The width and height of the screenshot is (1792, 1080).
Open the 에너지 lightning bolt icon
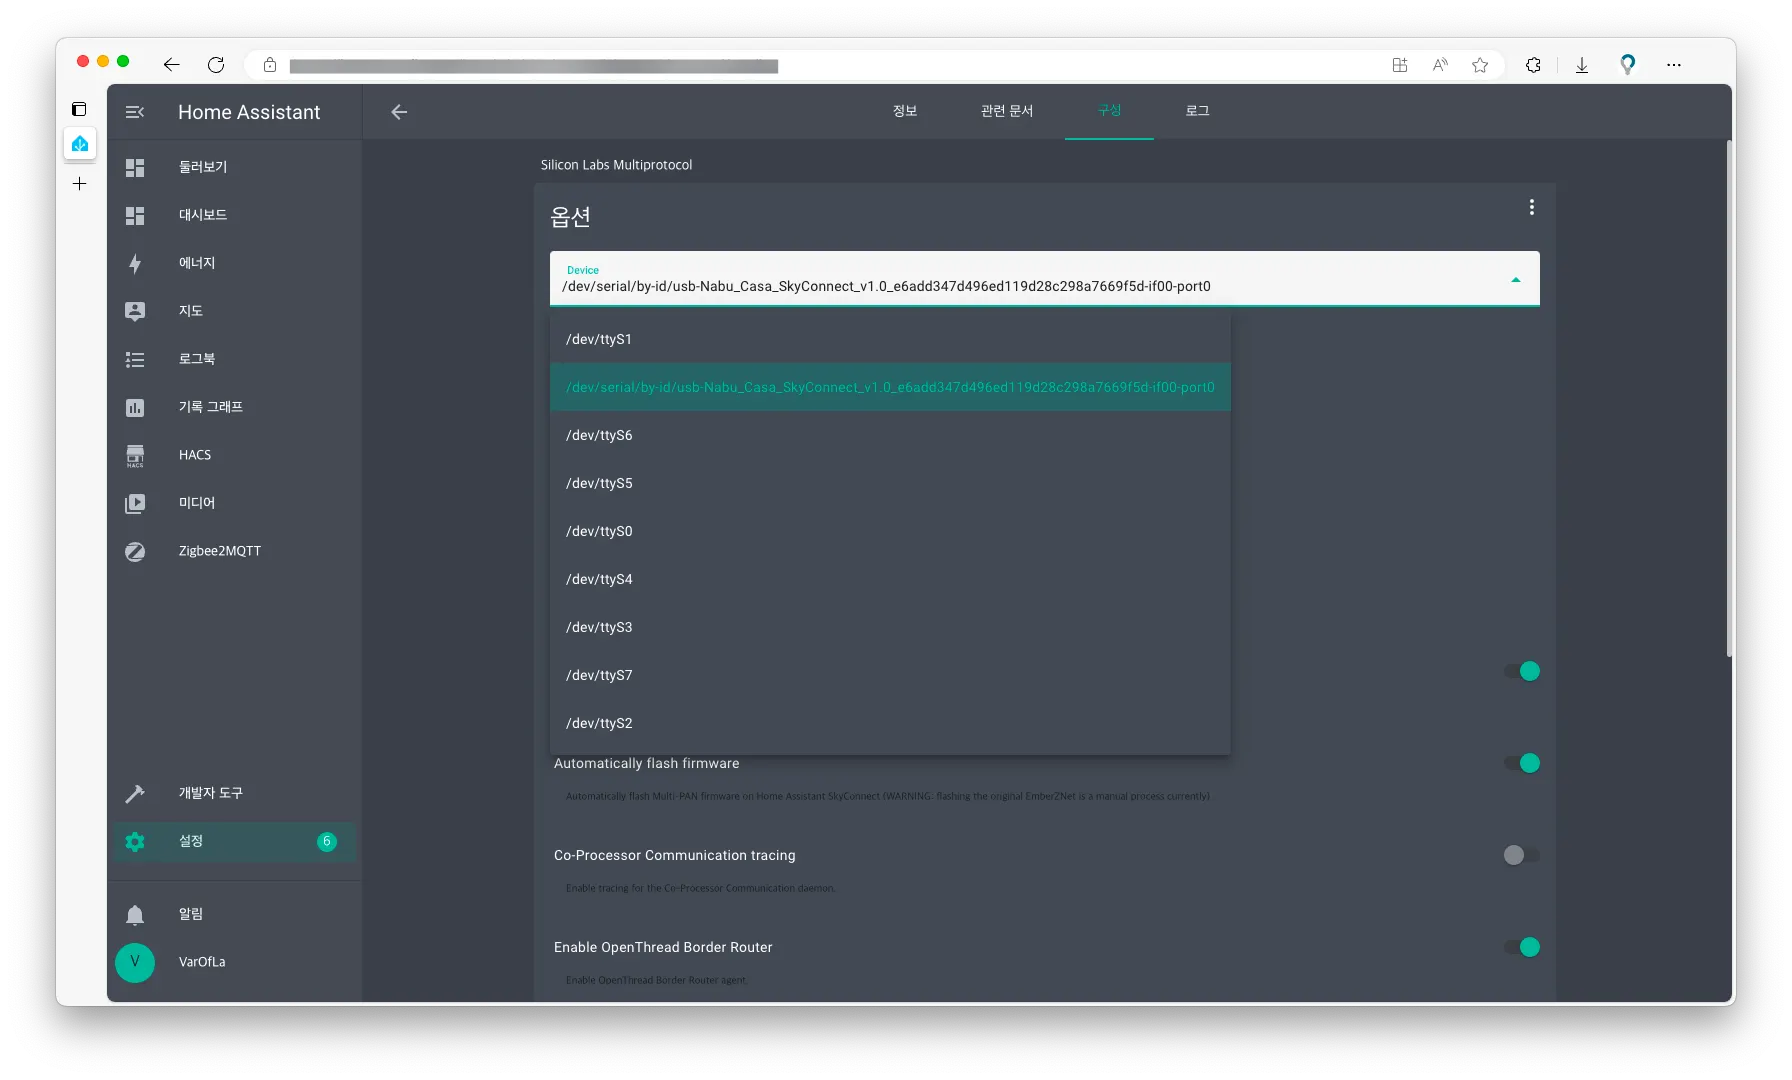(135, 263)
